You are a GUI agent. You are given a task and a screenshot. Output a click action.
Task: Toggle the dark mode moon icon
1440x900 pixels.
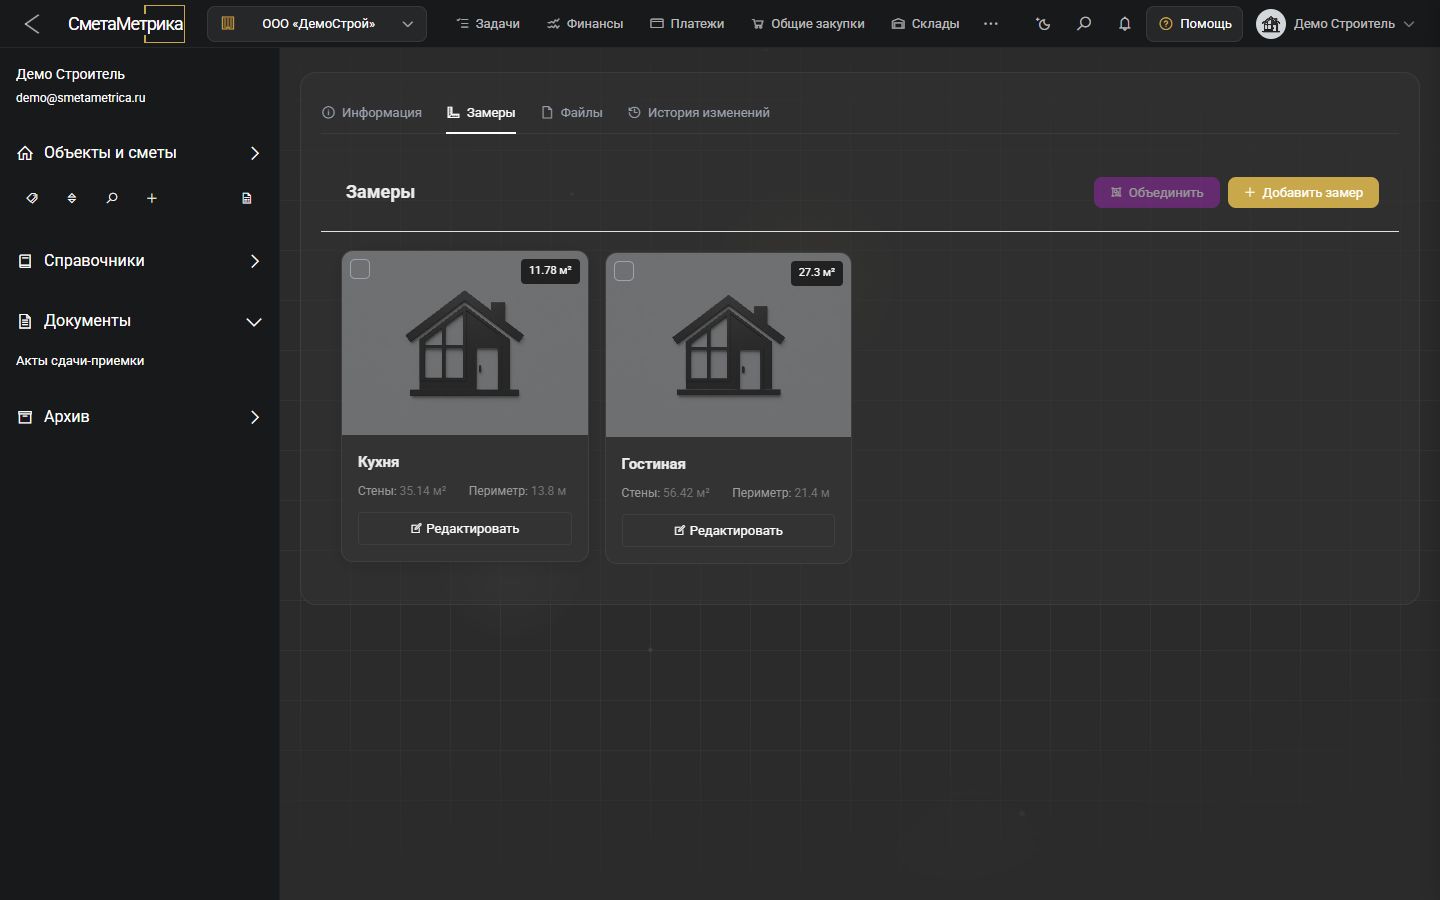click(x=1044, y=24)
